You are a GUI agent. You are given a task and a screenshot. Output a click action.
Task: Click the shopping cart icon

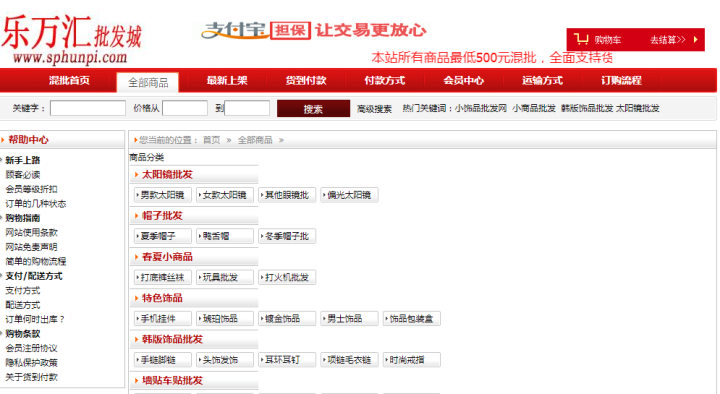[x=581, y=39]
